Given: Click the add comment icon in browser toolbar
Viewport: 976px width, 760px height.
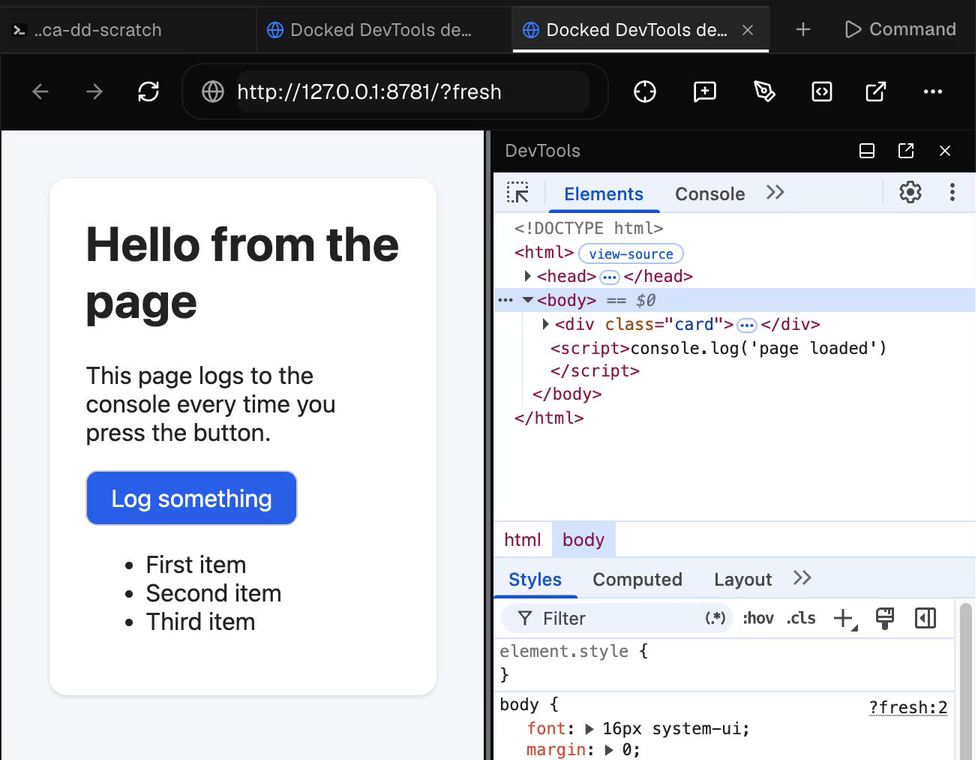Looking at the screenshot, I should click(x=705, y=91).
